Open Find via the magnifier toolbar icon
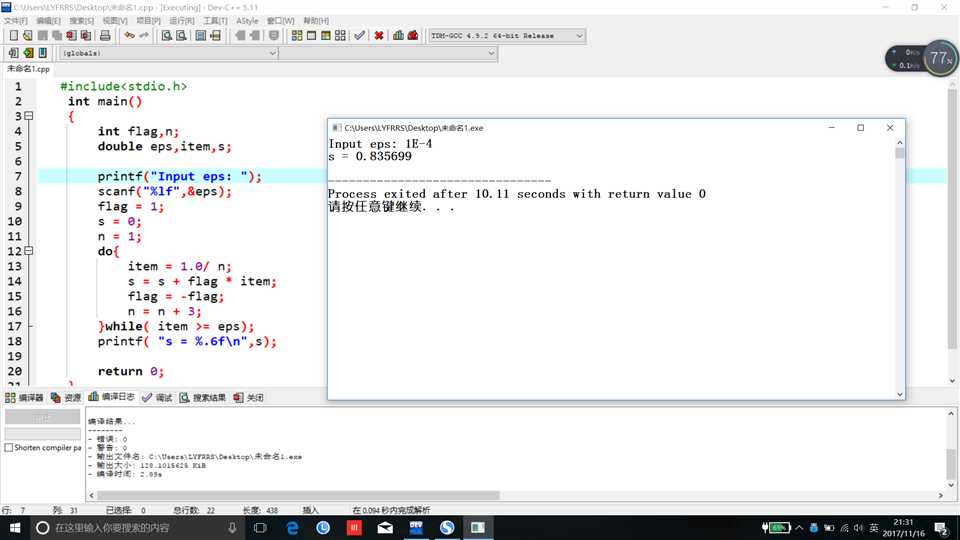The image size is (960, 540). (167, 36)
